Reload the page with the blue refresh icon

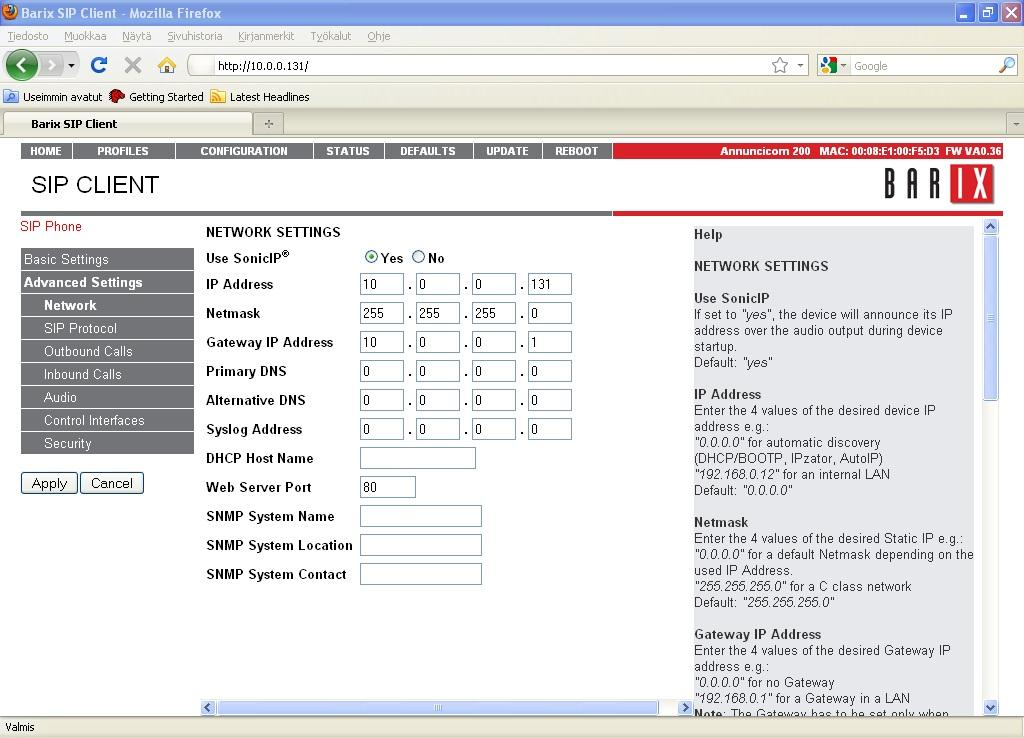tap(99, 65)
